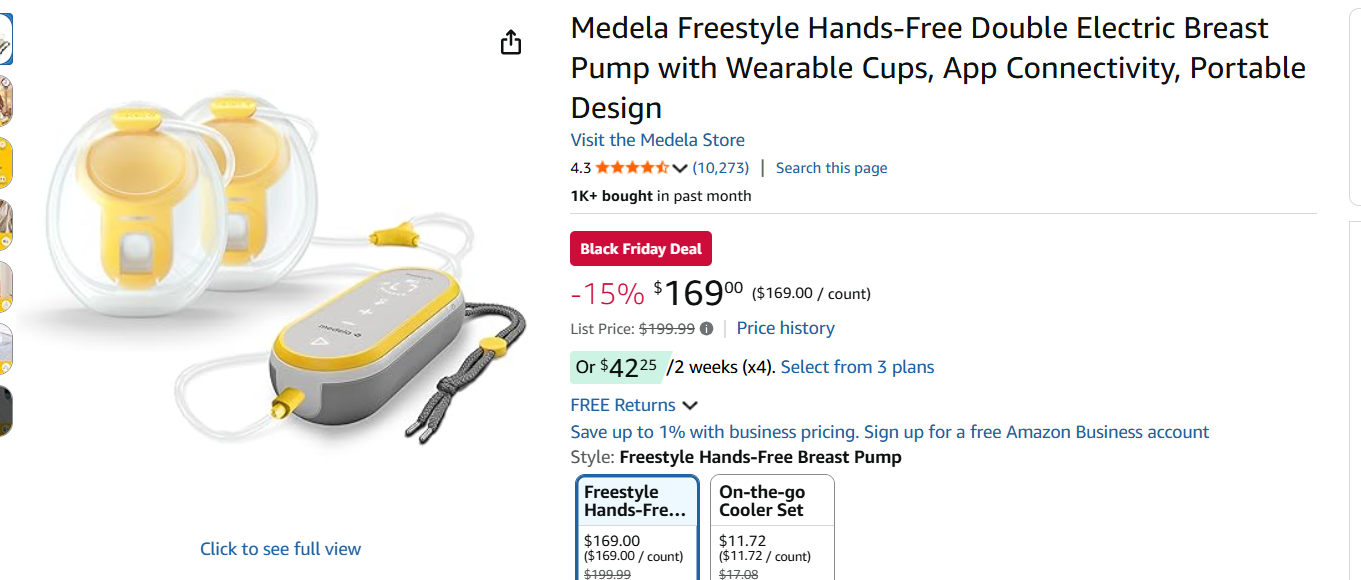The image size is (1361, 580).
Task: View the Price history link
Action: click(785, 328)
